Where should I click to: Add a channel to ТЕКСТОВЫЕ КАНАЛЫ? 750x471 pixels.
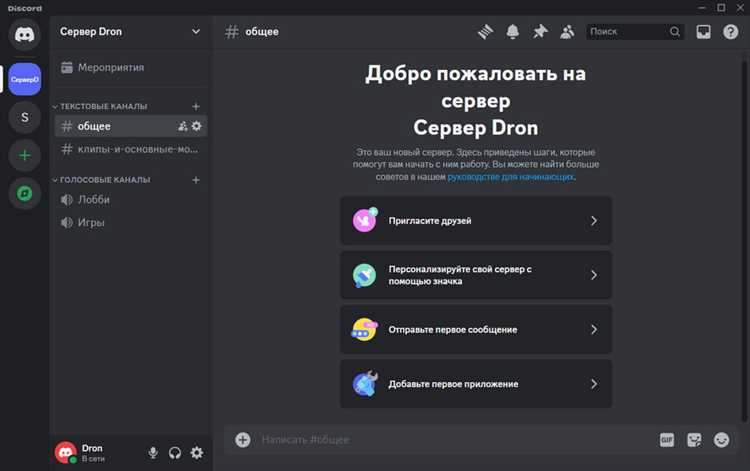[196, 106]
